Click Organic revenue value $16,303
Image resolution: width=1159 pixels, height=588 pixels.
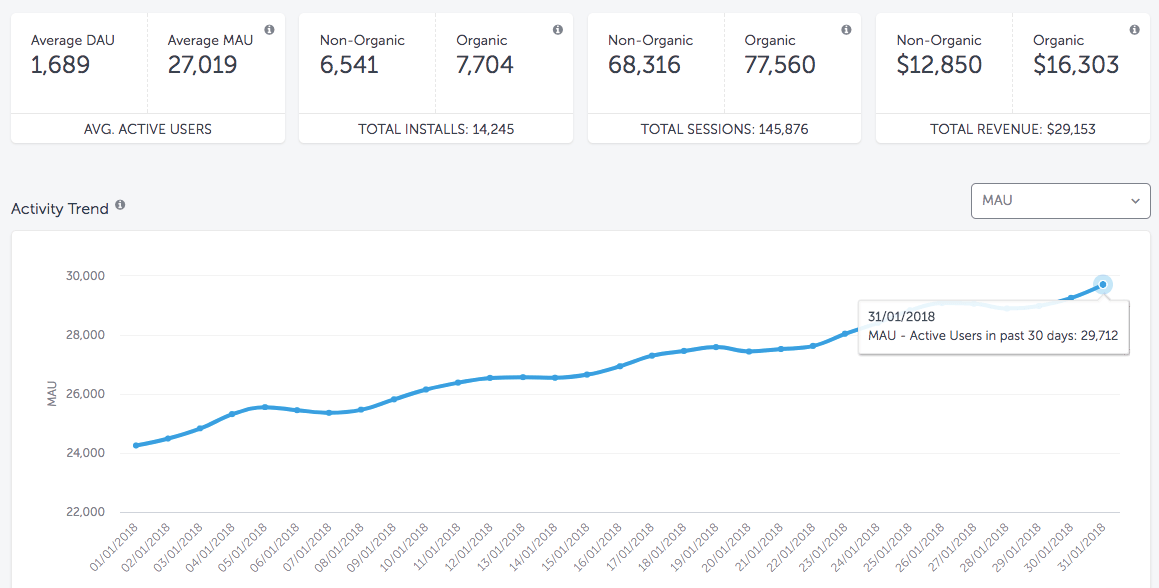point(1076,65)
